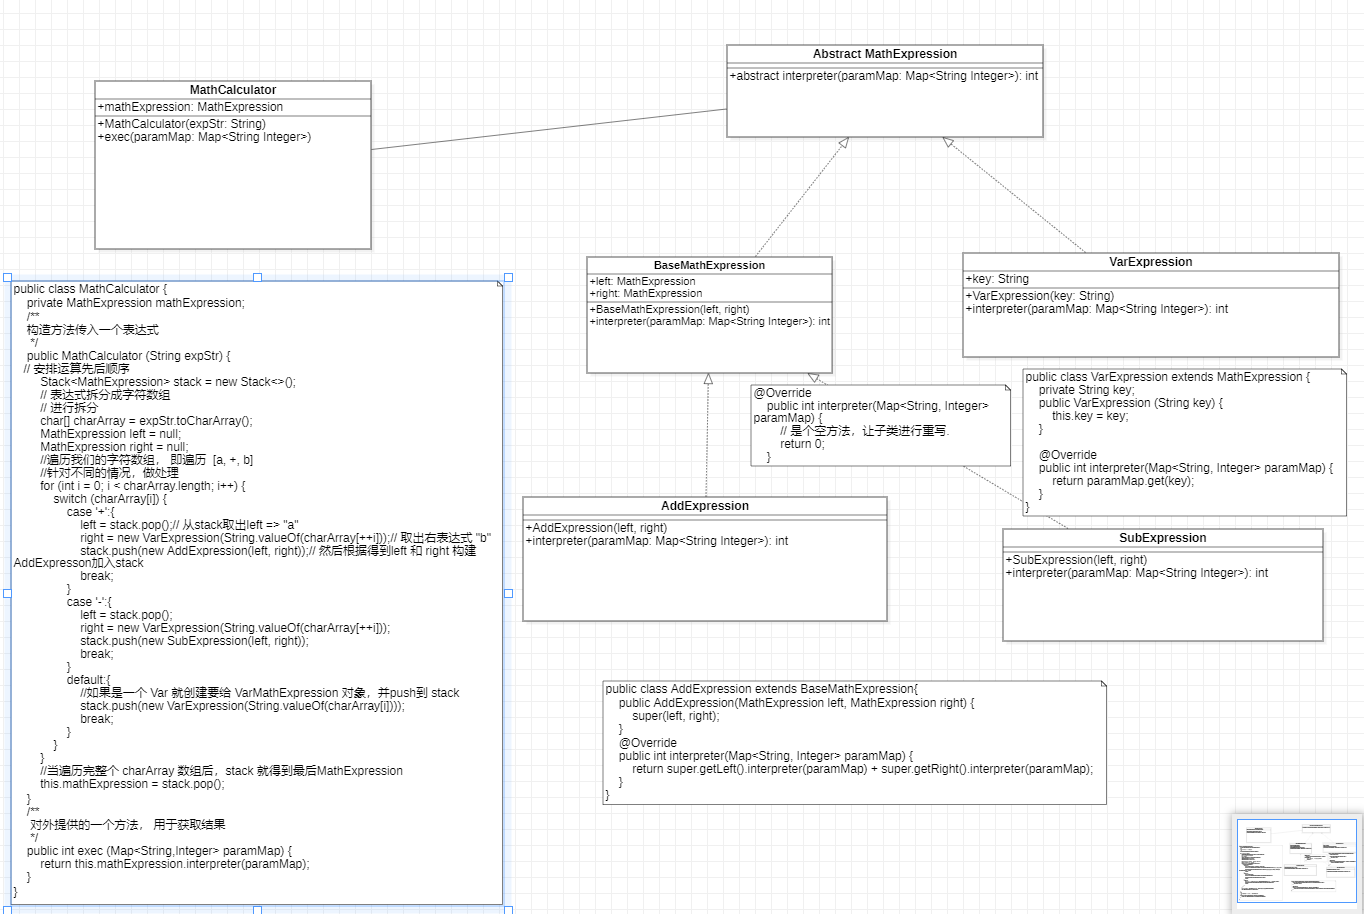Select the note containing 'return 0;'
The width and height of the screenshot is (1364, 914).
pos(881,425)
